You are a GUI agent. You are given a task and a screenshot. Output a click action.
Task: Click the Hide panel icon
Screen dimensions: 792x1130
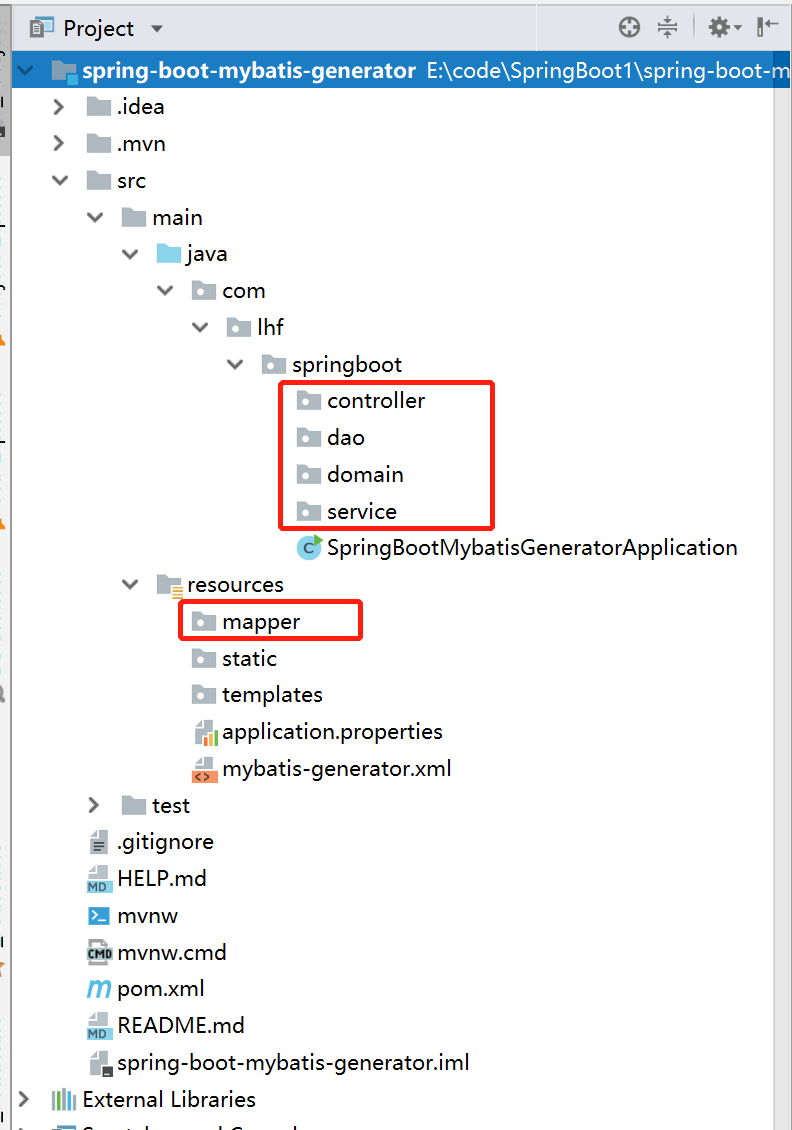(767, 27)
